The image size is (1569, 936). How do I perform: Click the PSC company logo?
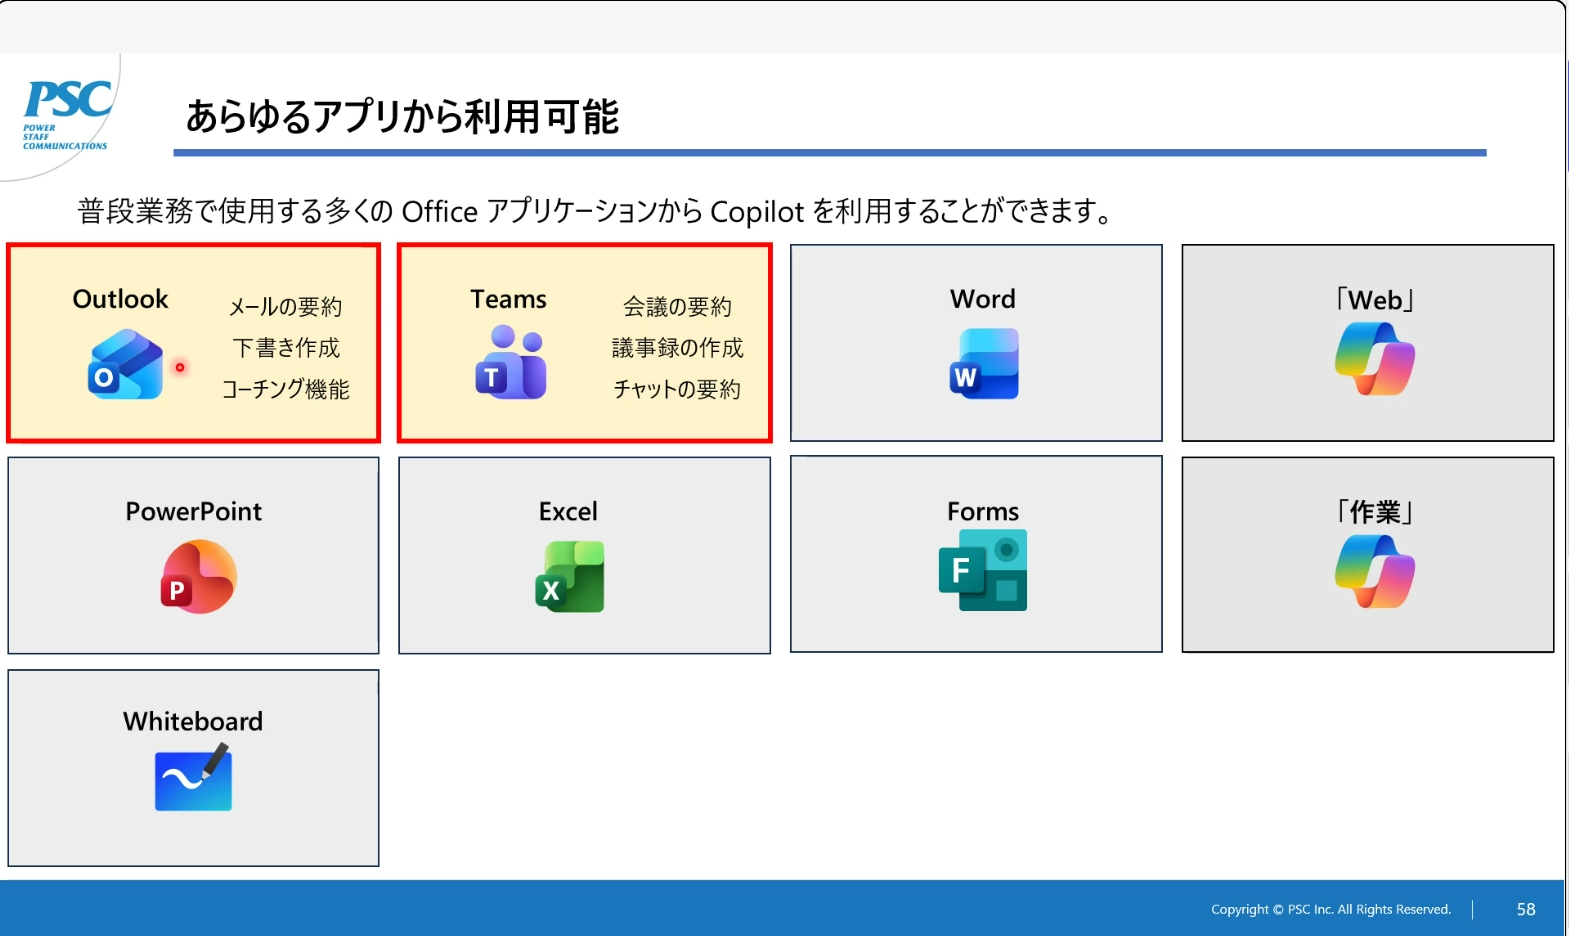[x=66, y=115]
